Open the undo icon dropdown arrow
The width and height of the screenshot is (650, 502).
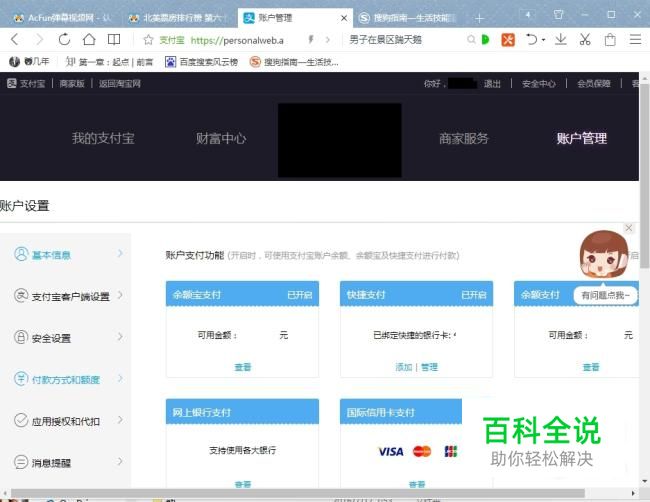(543, 40)
